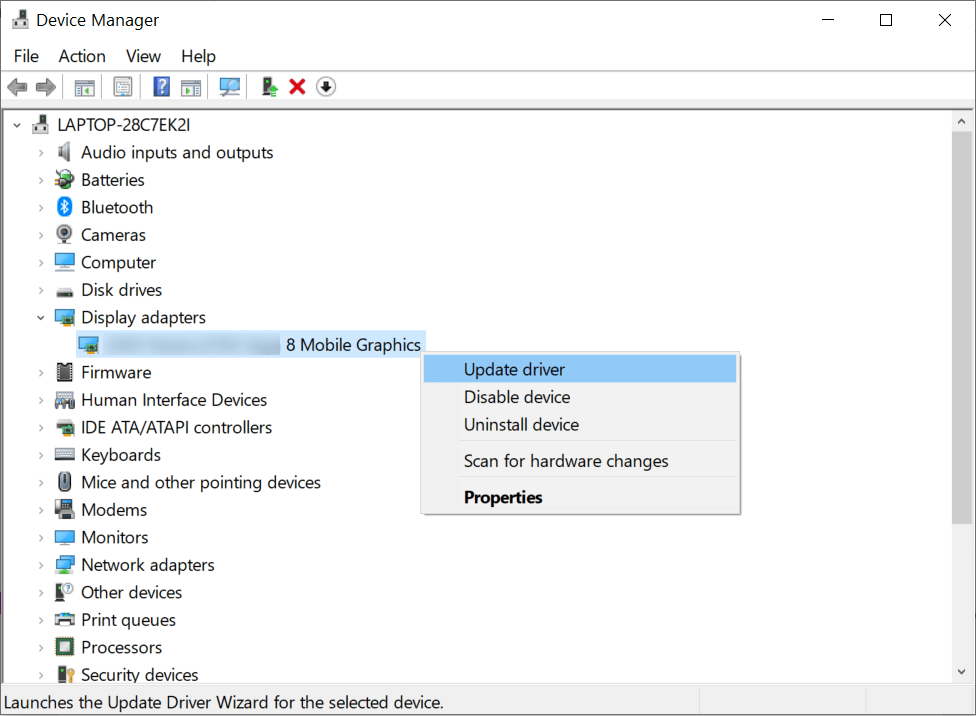Click the Processors category icon
This screenshot has width=976, height=716.
pos(64,647)
